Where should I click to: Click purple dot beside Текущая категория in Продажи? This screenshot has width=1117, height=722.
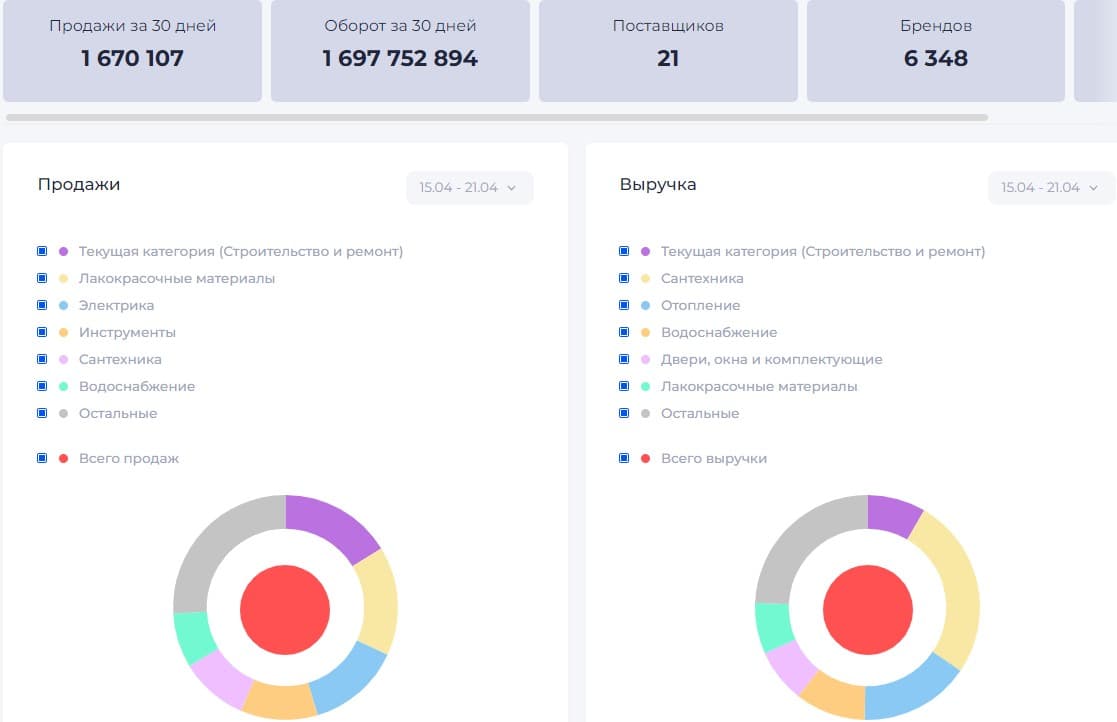[x=63, y=251]
